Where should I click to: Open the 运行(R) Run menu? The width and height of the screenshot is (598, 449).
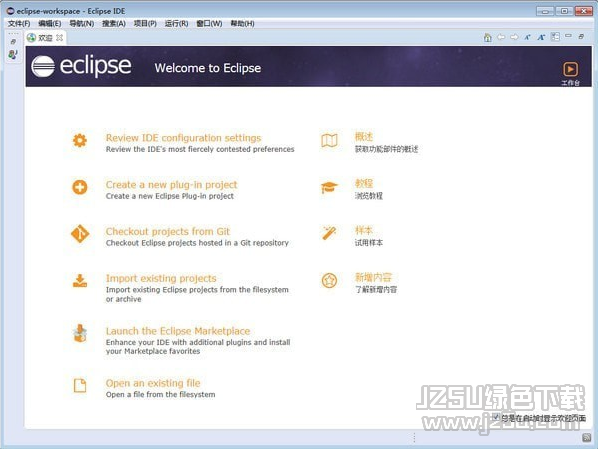click(x=176, y=24)
